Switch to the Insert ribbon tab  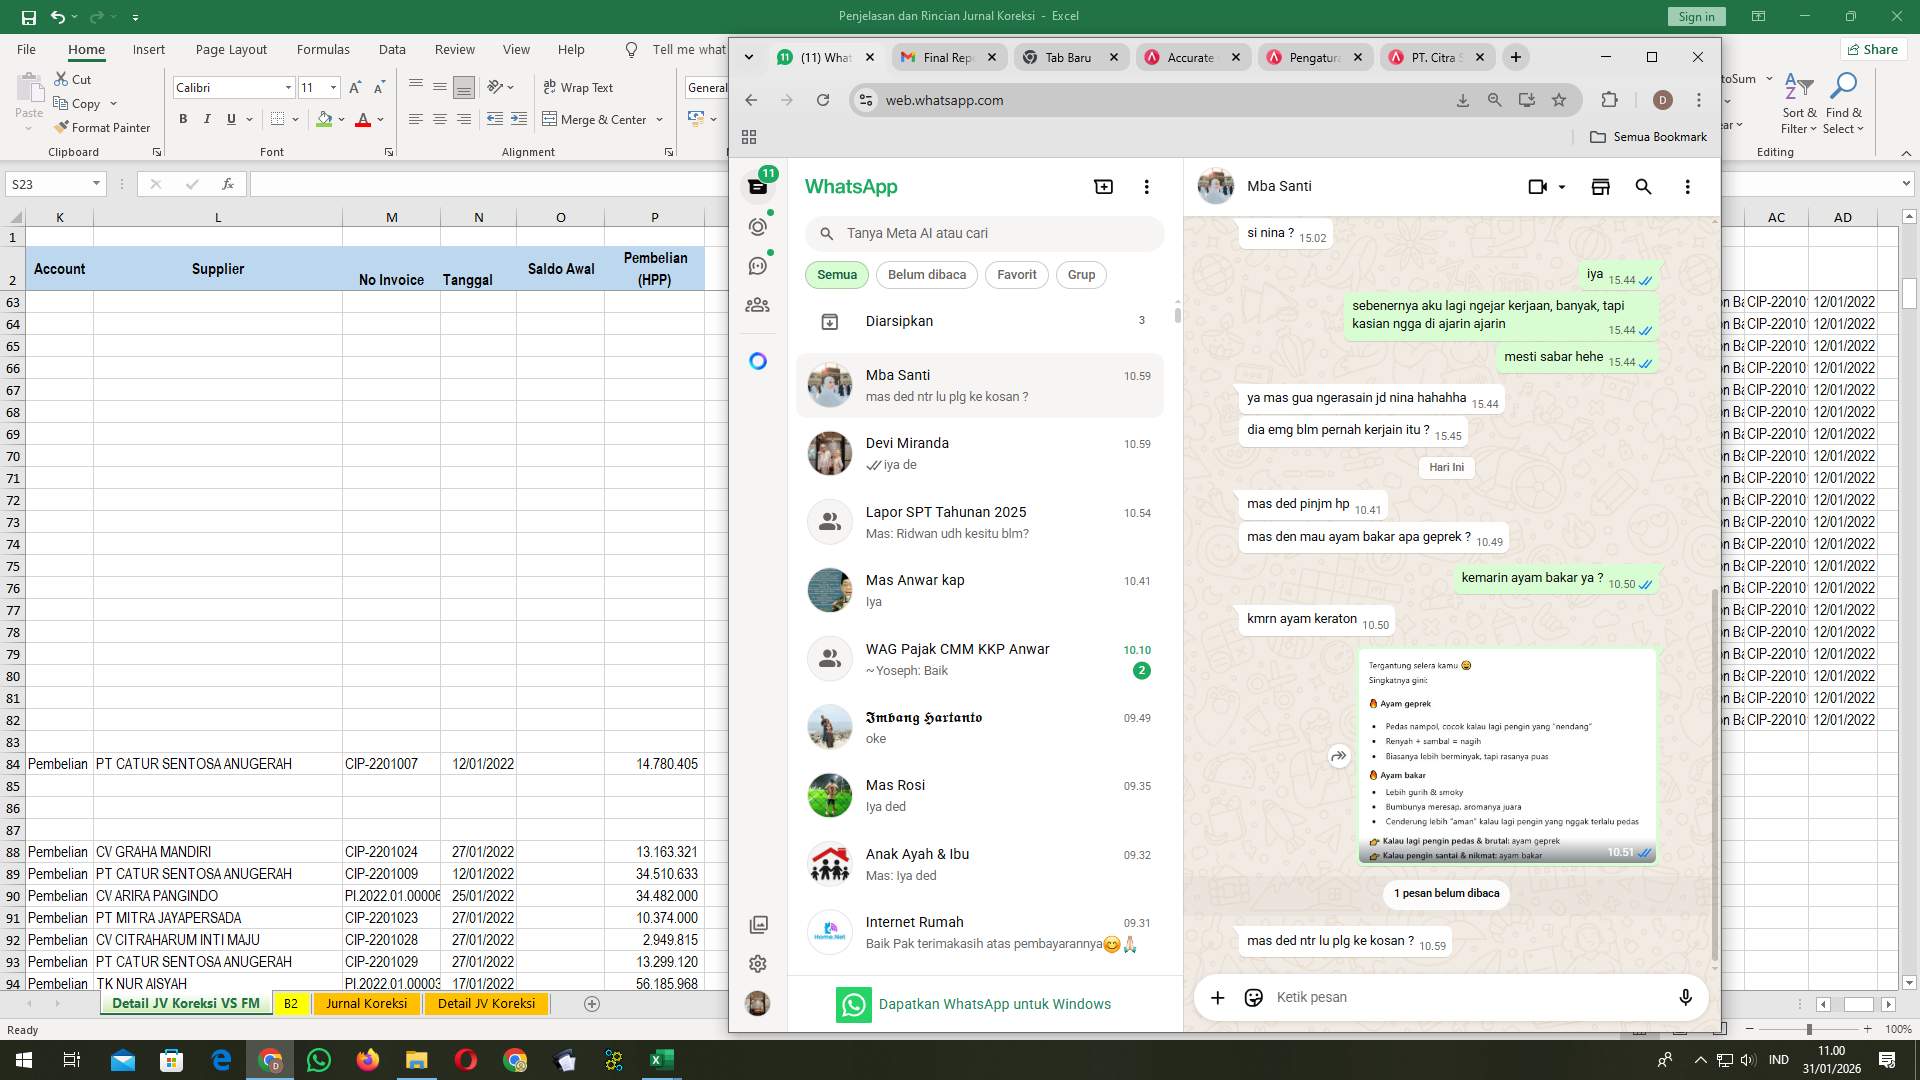tap(148, 48)
